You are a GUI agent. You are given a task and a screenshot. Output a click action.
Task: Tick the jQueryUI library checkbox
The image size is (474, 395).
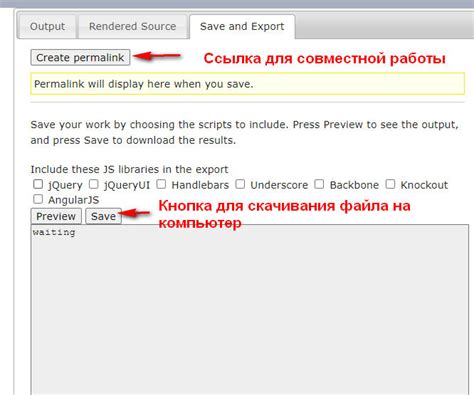coord(94,184)
